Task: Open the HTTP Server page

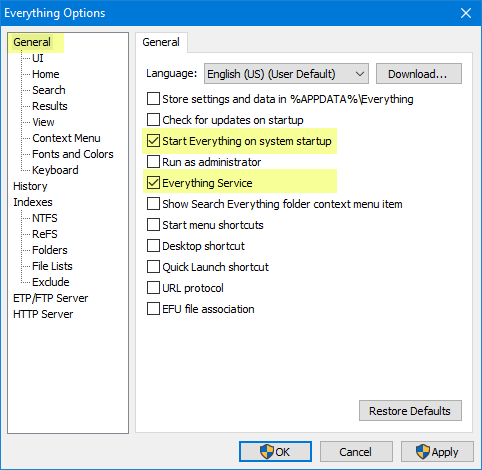Action: (43, 314)
